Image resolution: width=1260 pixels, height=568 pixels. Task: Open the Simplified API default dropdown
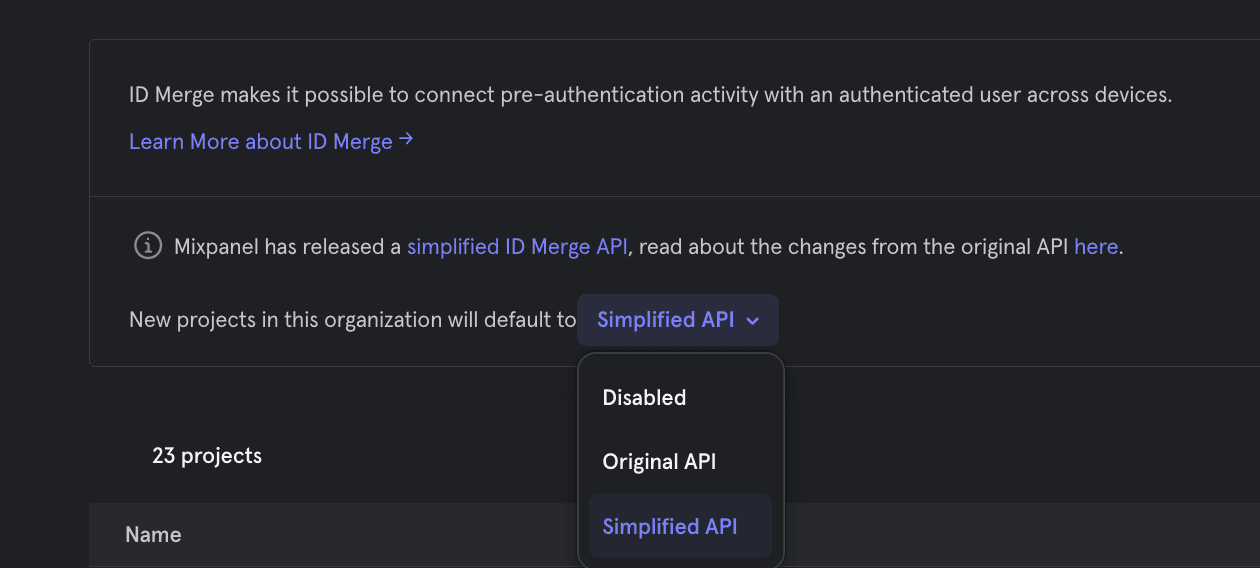coord(677,320)
